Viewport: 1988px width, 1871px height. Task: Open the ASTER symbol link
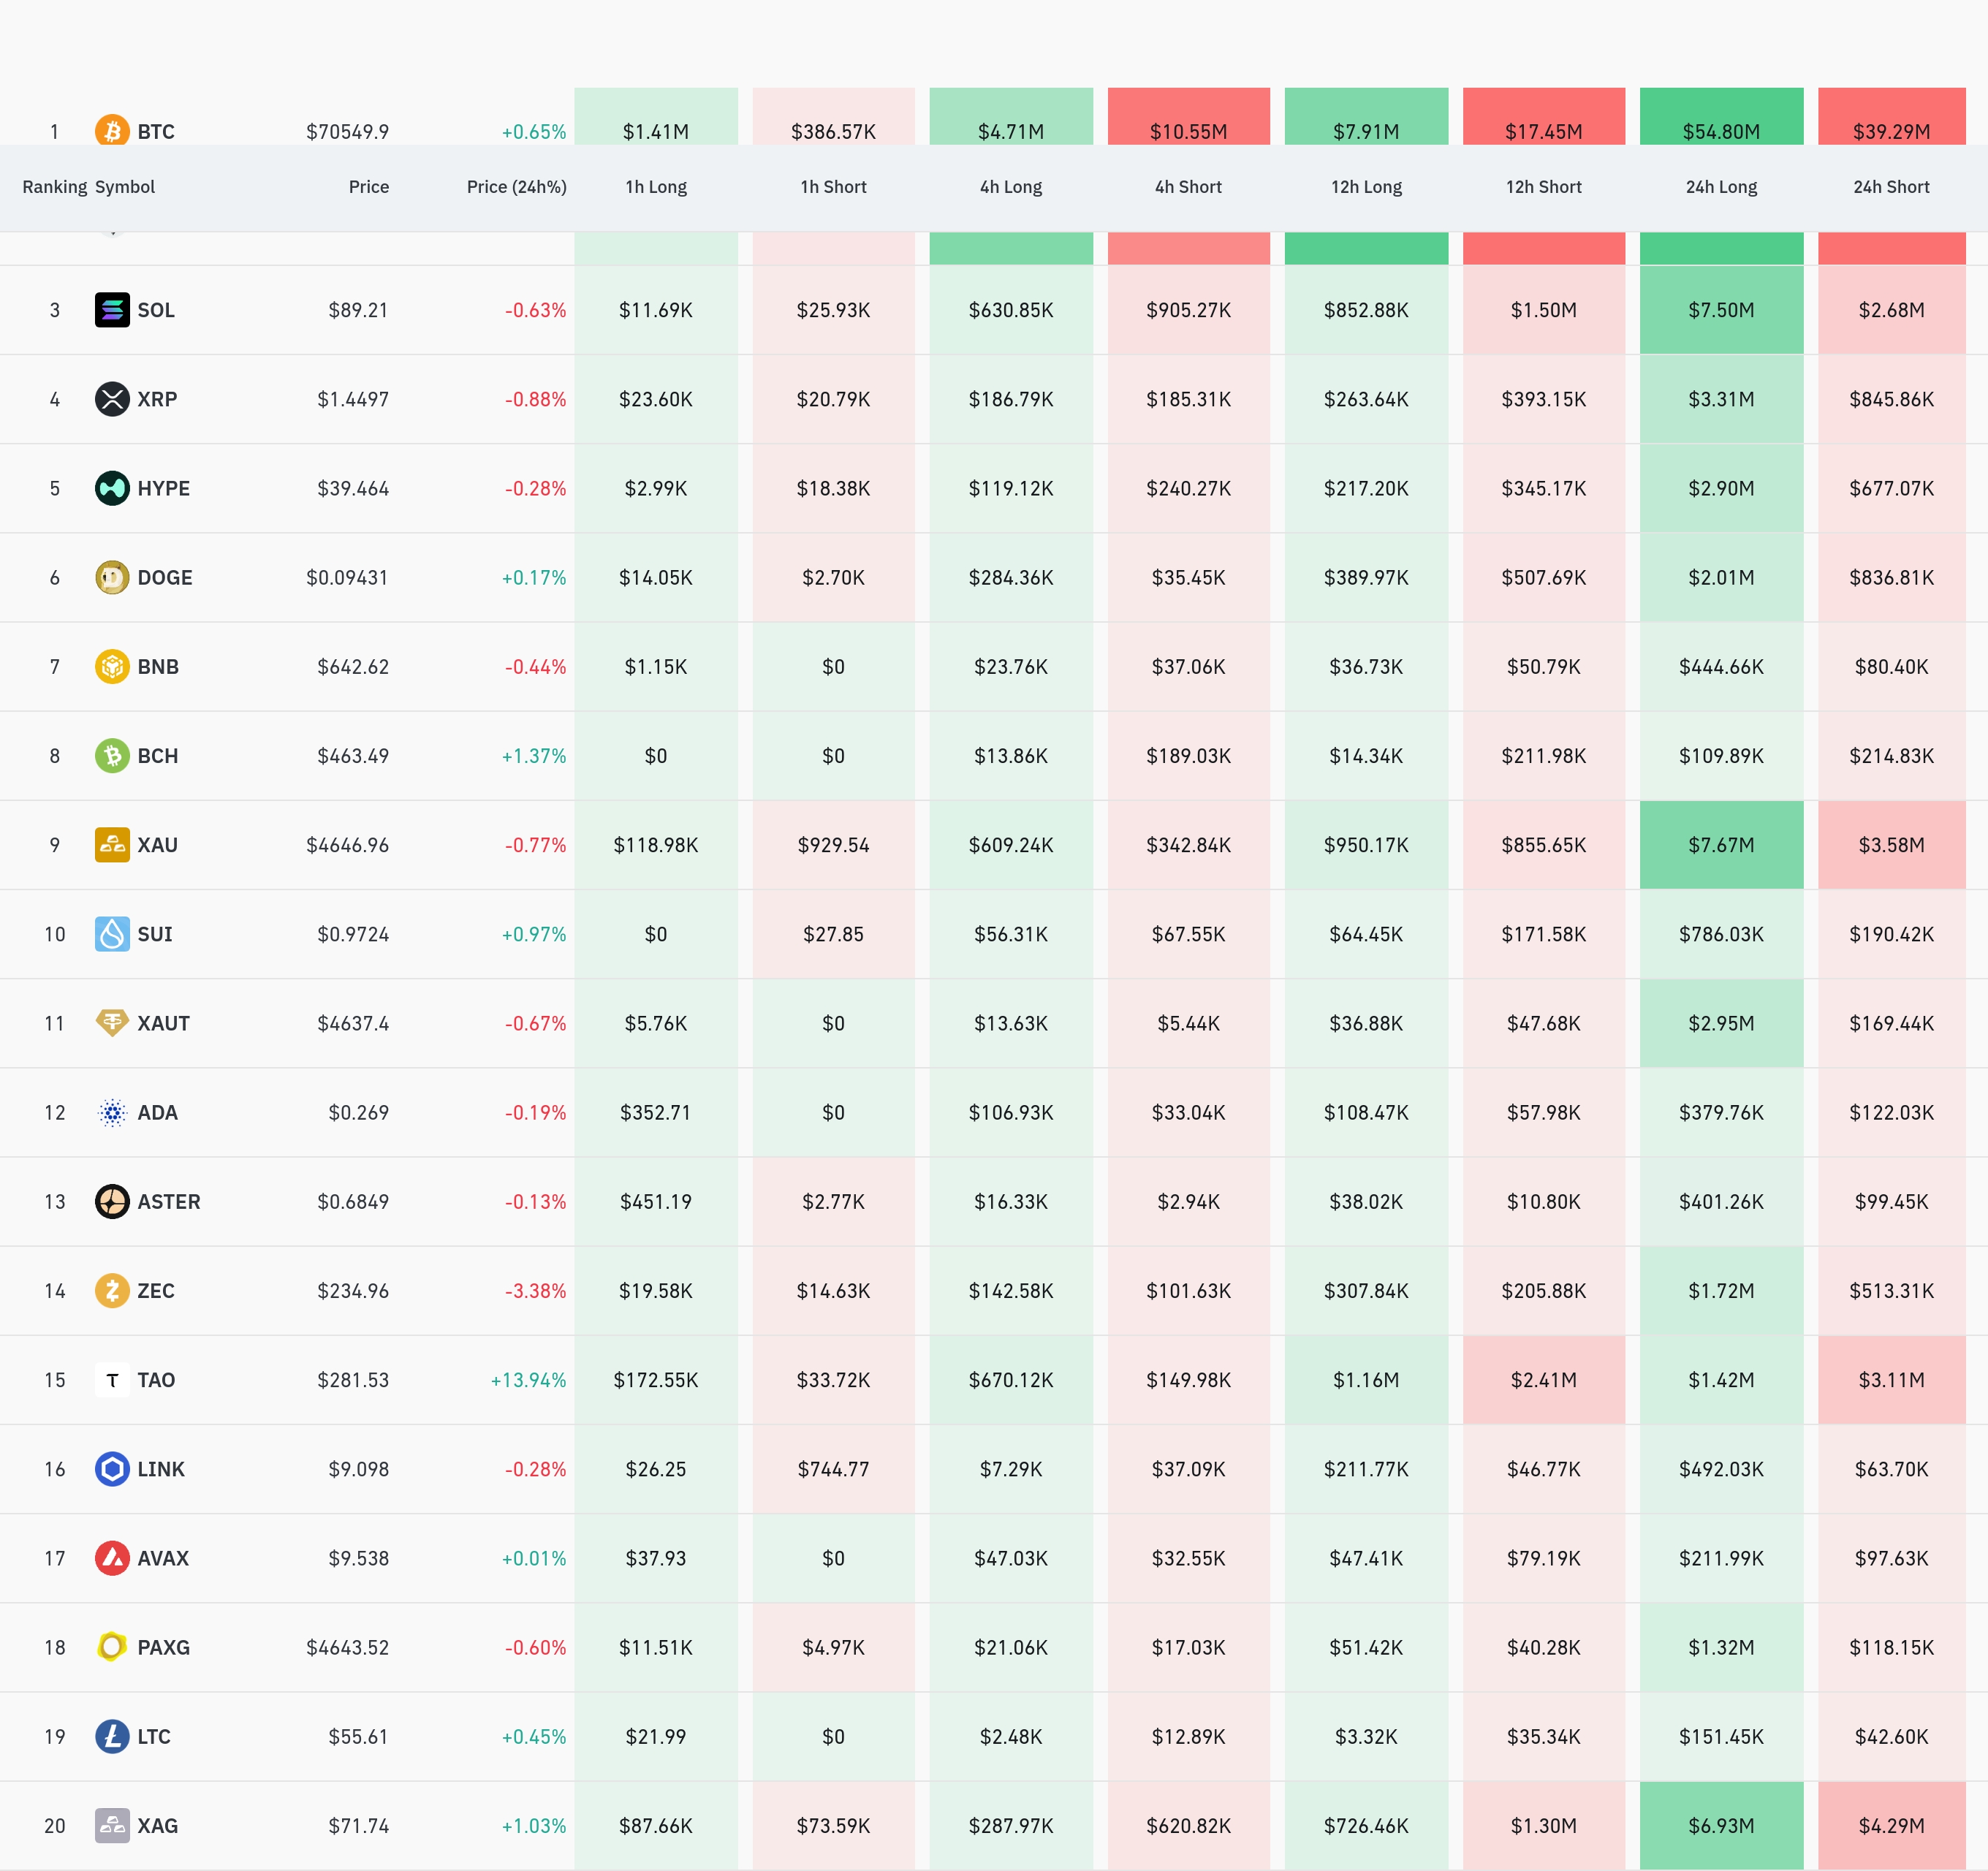coord(168,1201)
